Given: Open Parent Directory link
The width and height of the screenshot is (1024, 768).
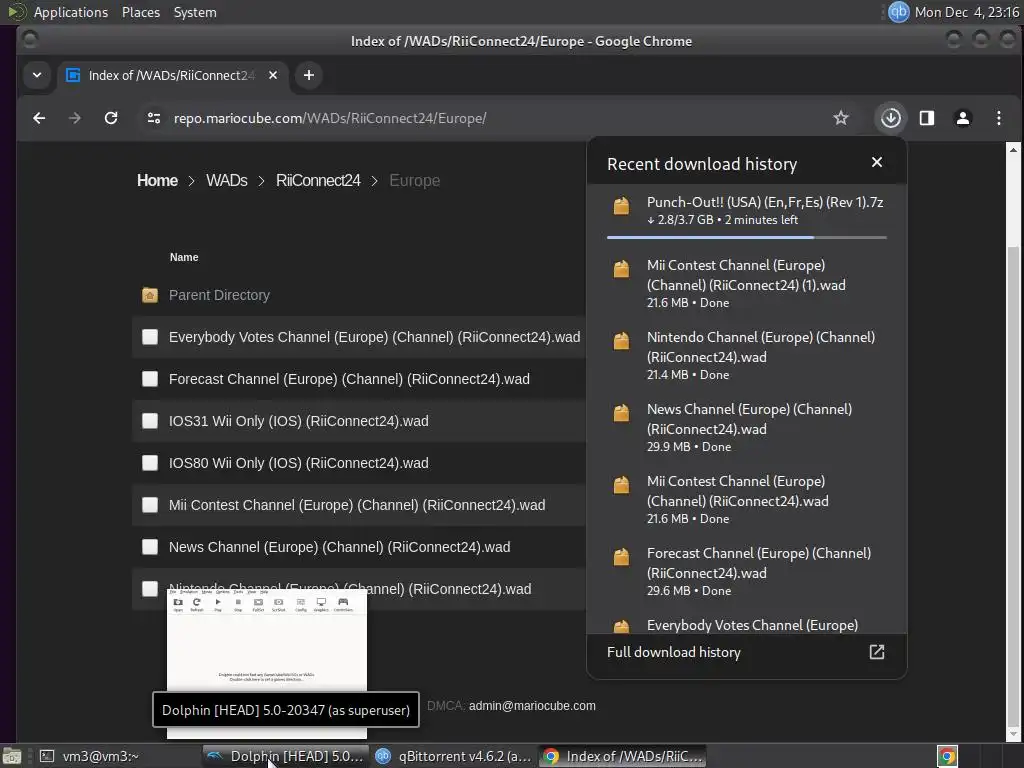Looking at the screenshot, I should pyautogui.click(x=219, y=295).
